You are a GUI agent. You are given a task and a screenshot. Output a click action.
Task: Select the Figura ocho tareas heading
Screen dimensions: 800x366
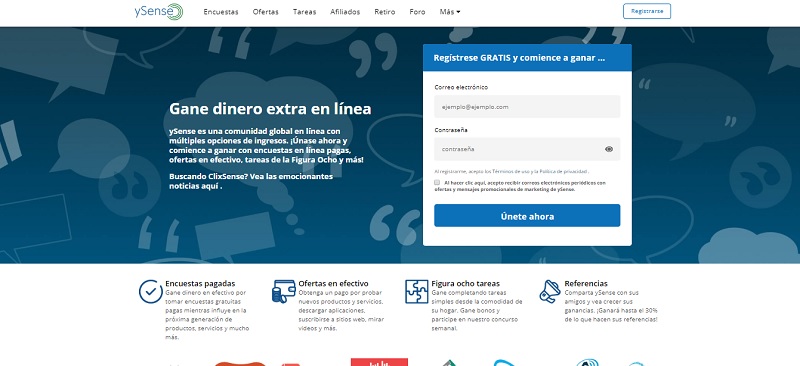coord(465,283)
